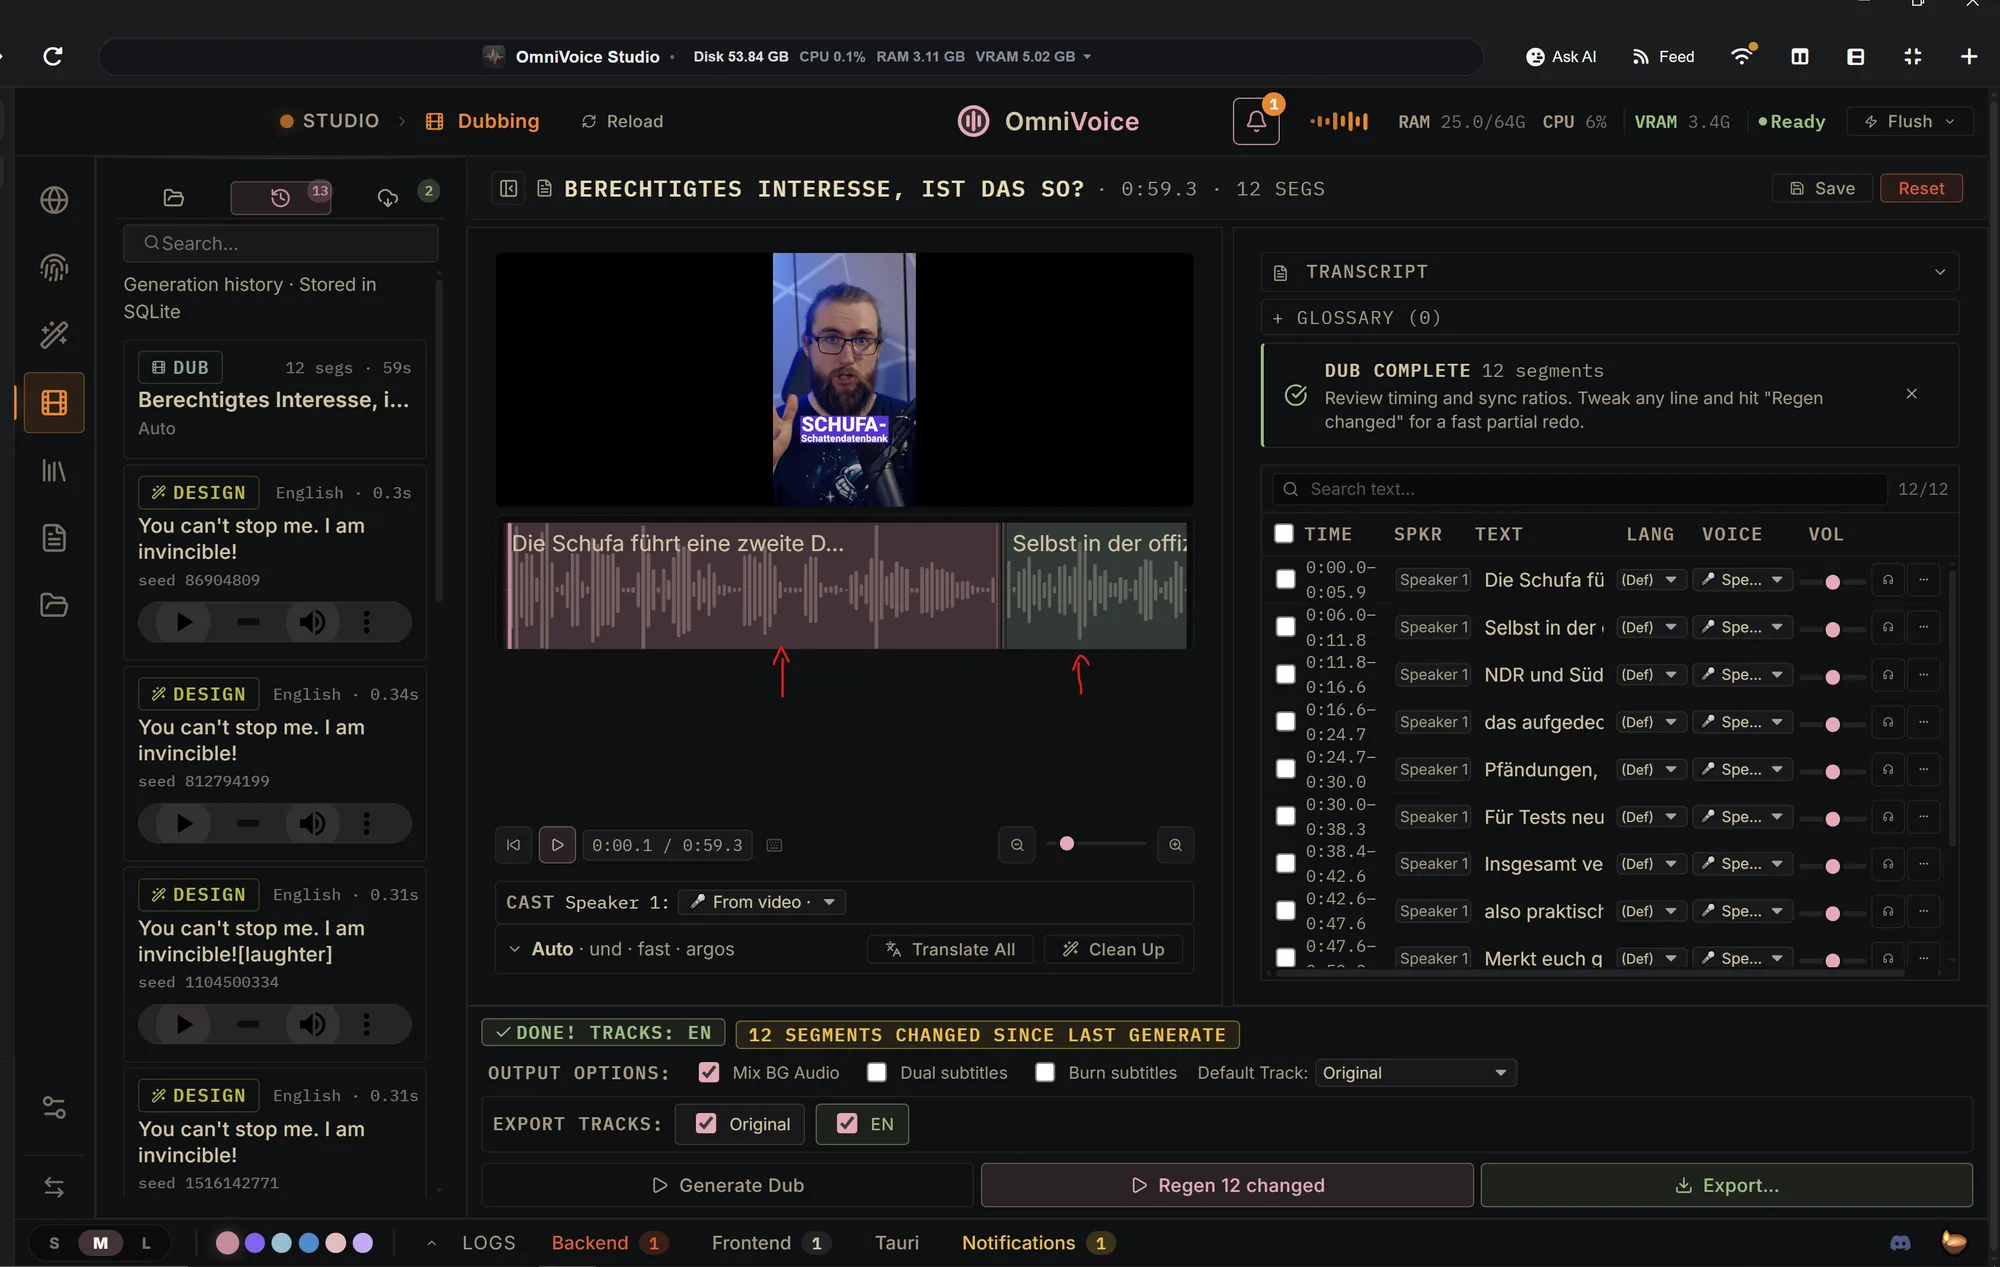Check the 'Die Schufa fü' segment checkbox
Image resolution: width=2000 pixels, height=1267 pixels.
1286,579
